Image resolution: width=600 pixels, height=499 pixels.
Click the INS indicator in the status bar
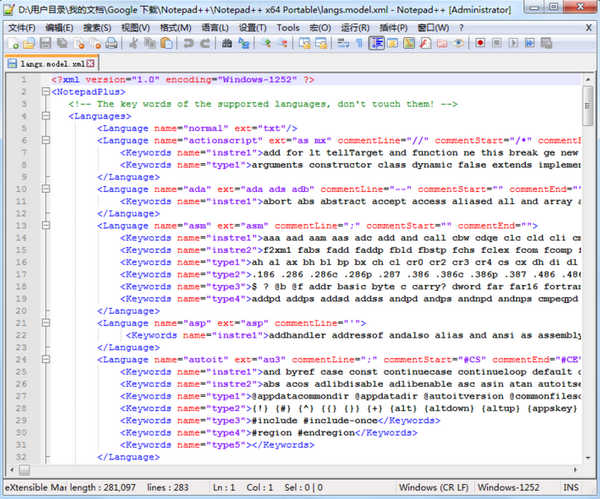coord(571,488)
